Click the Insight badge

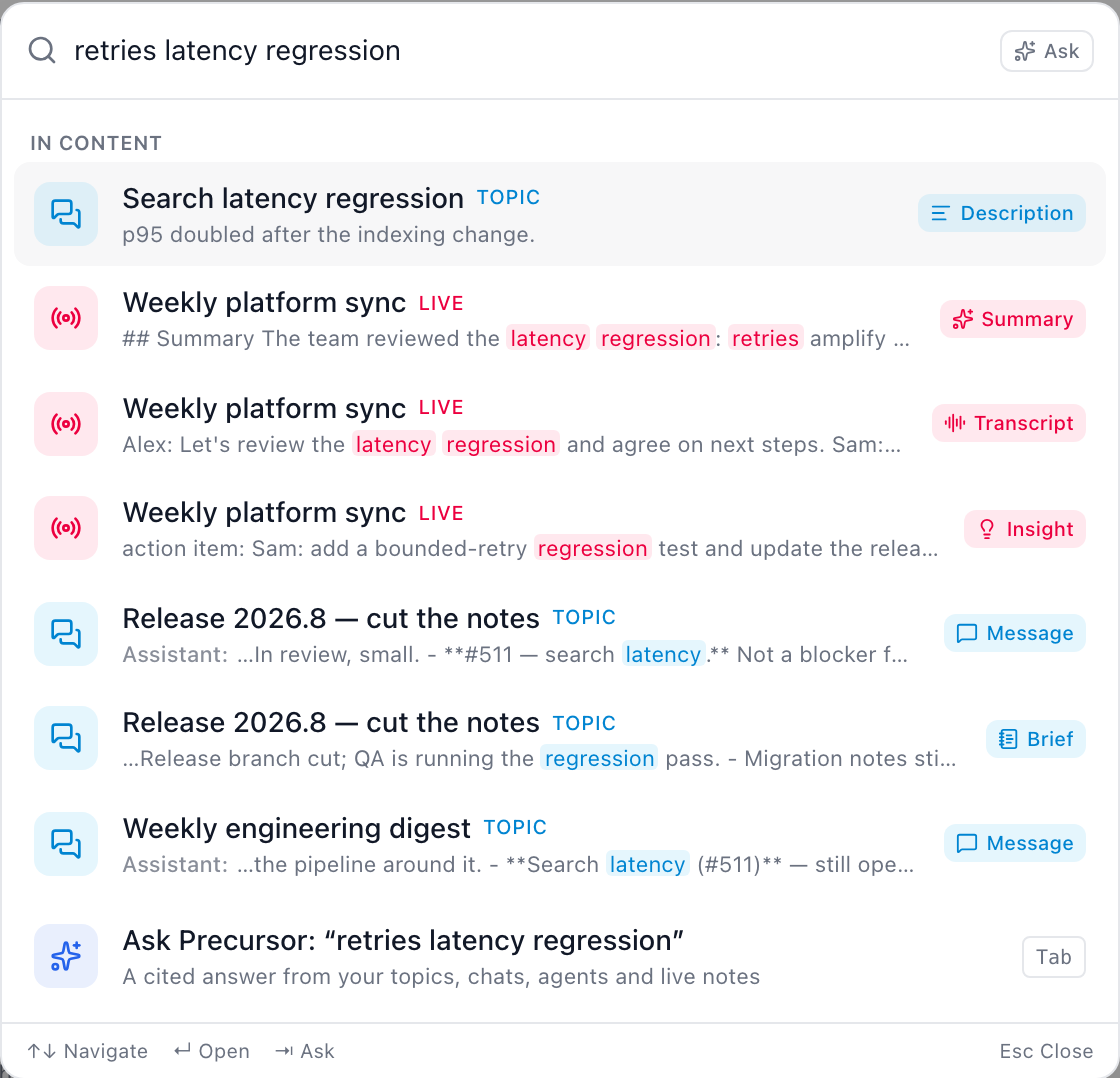pyautogui.click(x=1025, y=529)
